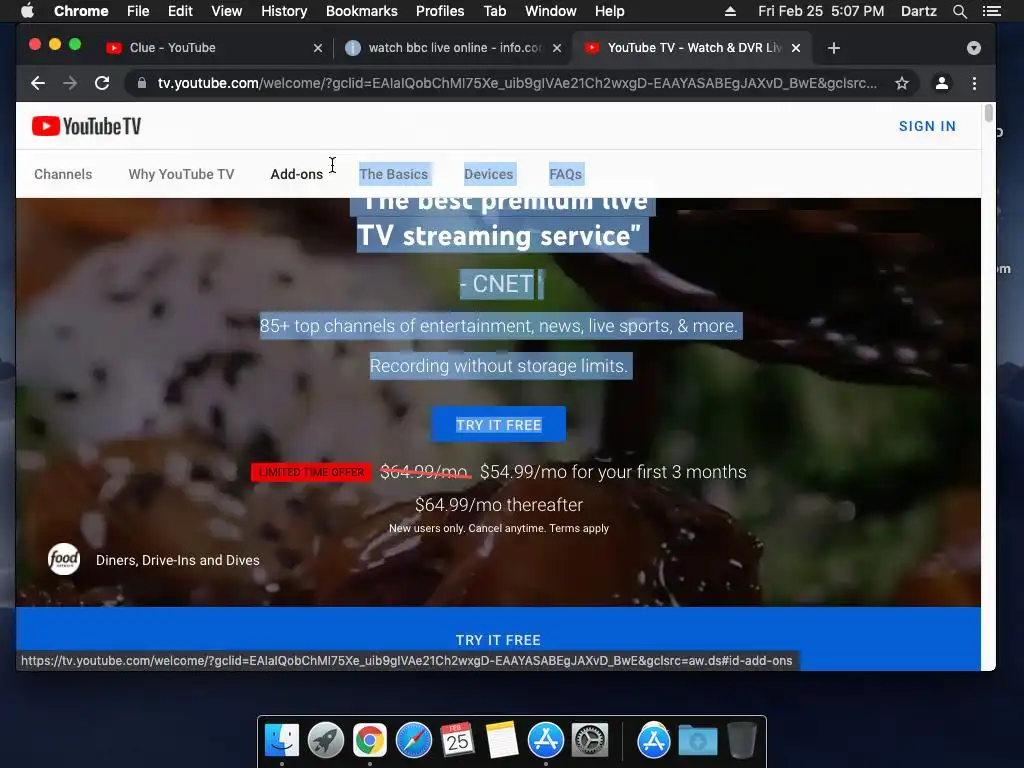Screen dimensions: 1024x768
Task: Jump to the Add-ons section
Action: coord(296,174)
